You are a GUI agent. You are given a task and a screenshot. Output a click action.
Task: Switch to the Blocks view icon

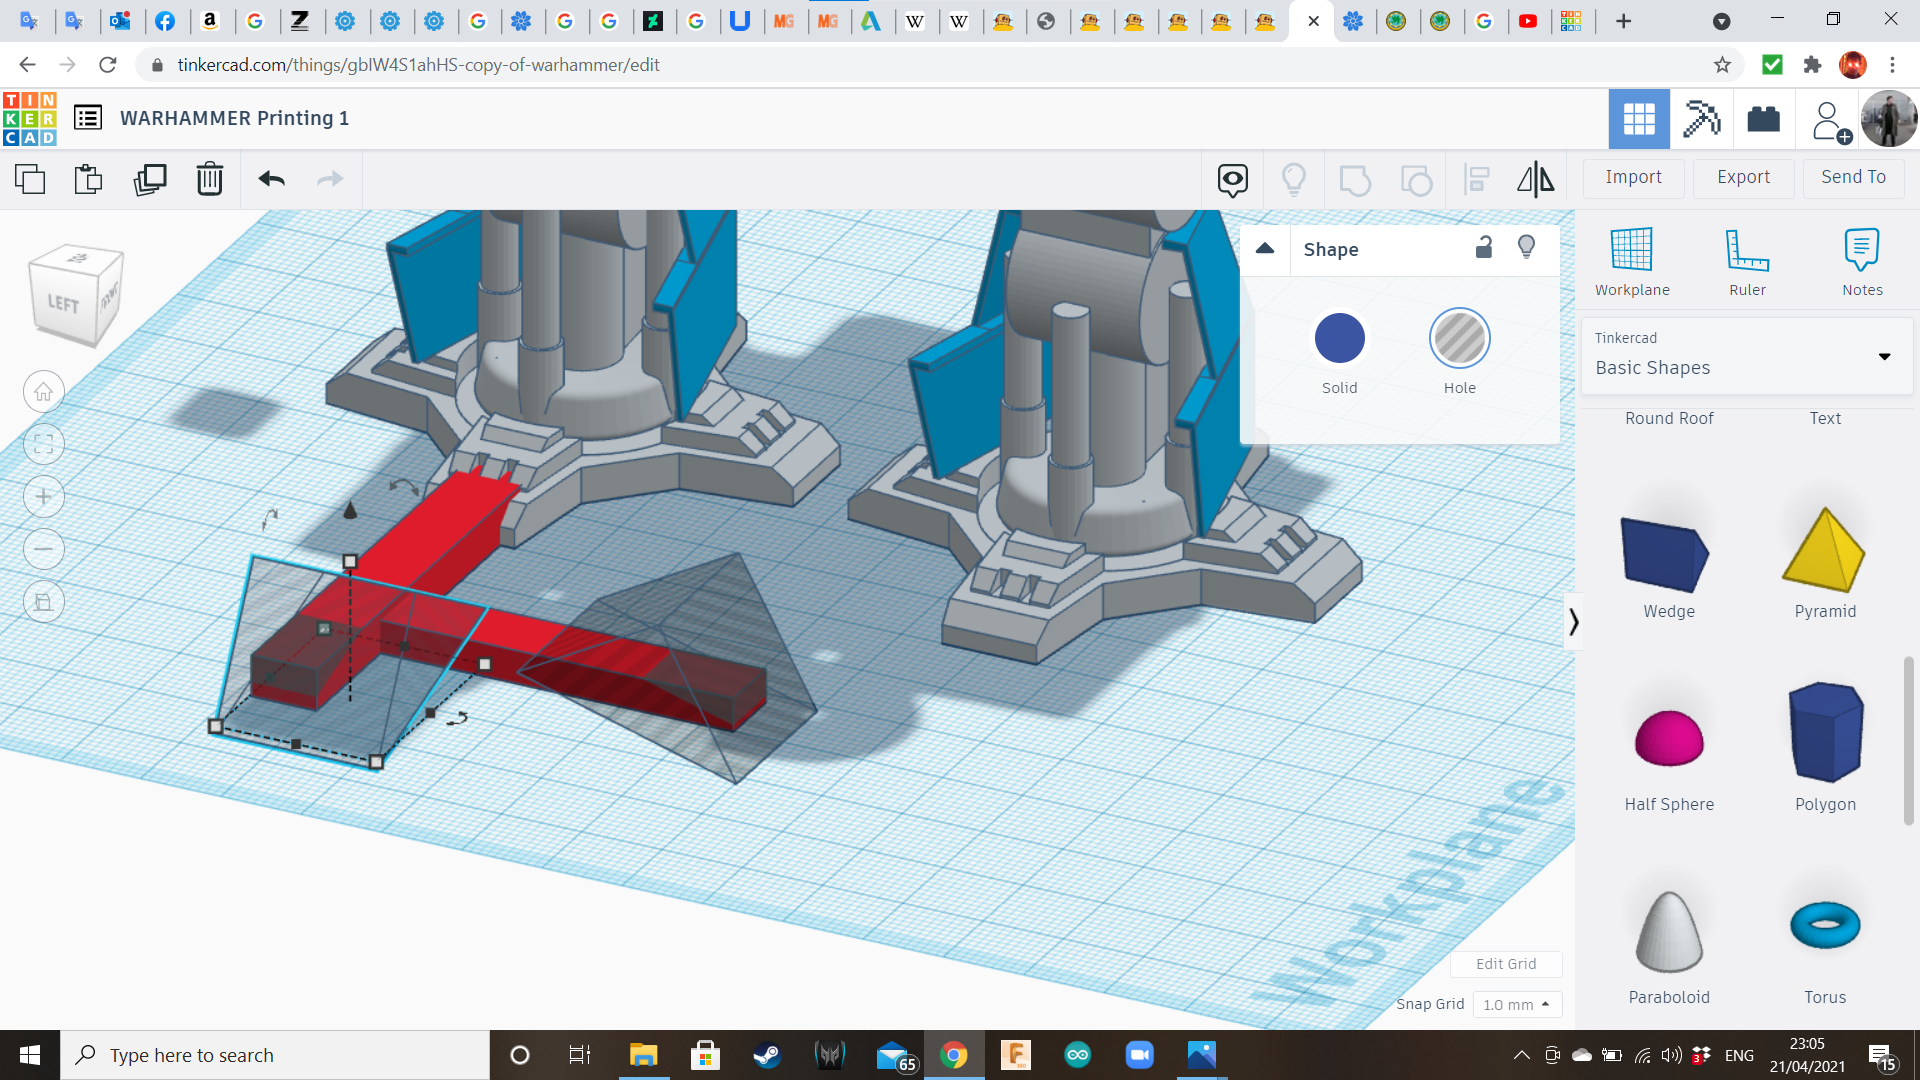click(1699, 119)
